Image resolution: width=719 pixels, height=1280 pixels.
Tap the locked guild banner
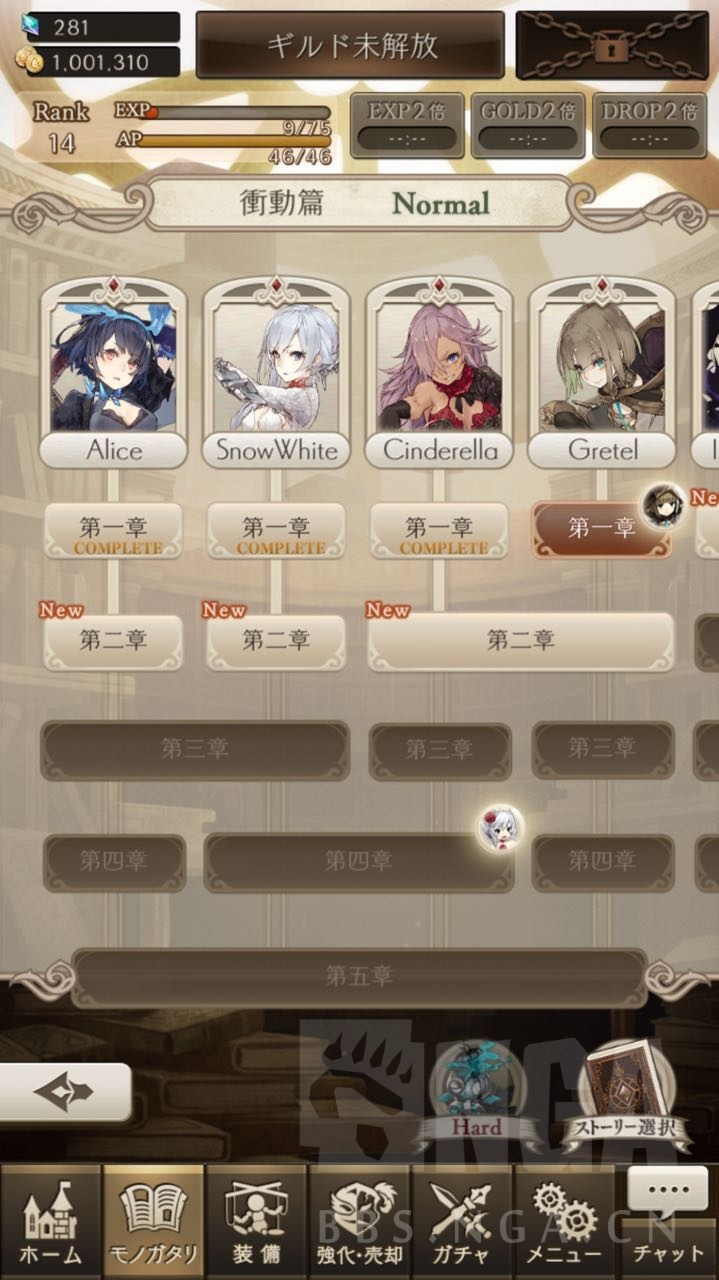(350, 45)
